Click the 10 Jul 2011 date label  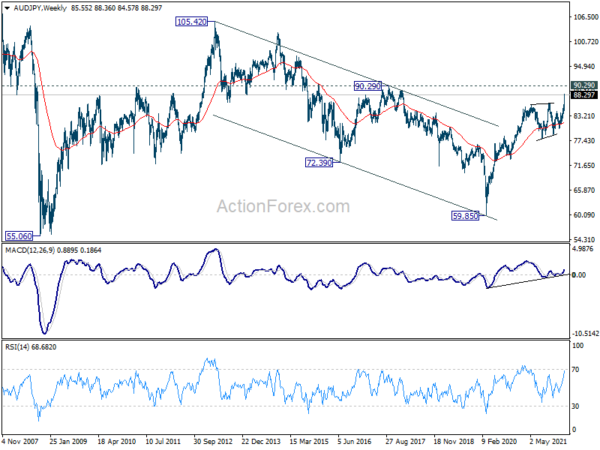coord(163,441)
